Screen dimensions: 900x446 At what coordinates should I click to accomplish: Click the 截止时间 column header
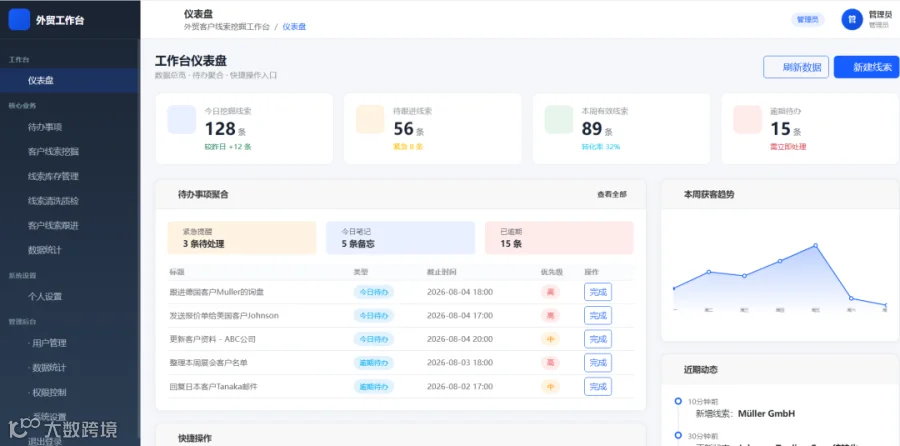pyautogui.click(x=441, y=272)
